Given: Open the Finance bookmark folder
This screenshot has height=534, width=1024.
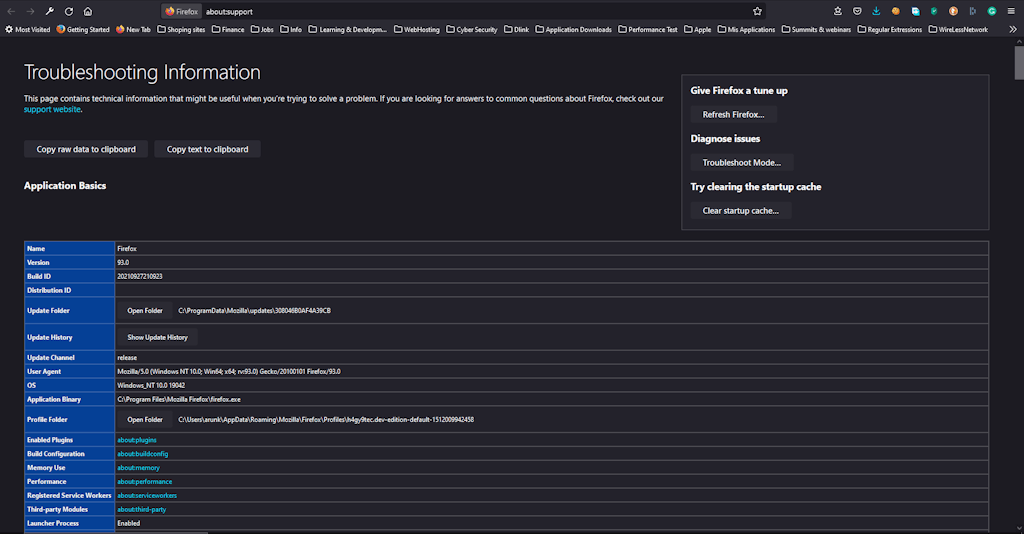Looking at the screenshot, I should pos(228,29).
